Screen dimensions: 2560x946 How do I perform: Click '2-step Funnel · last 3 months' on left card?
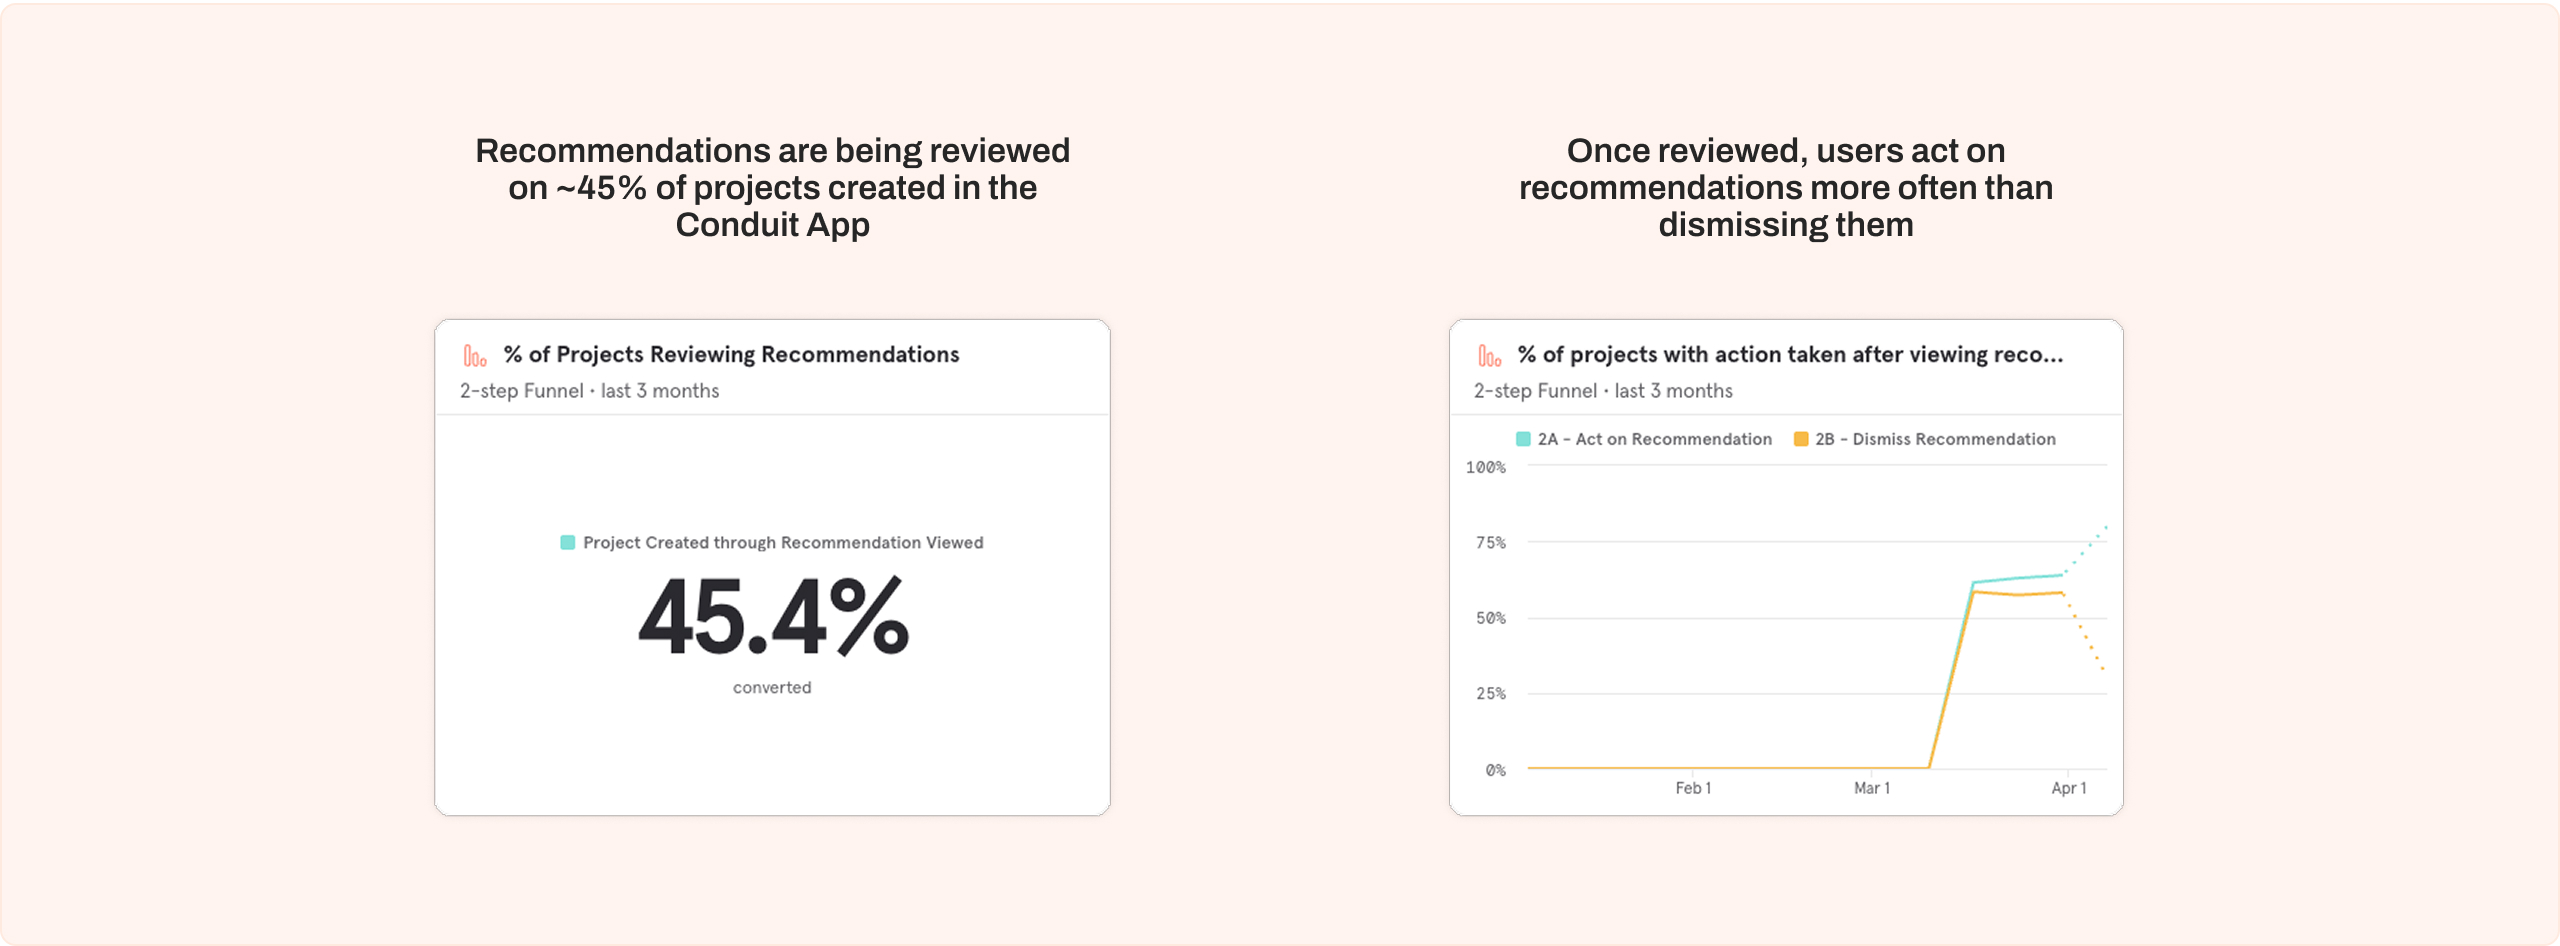click(589, 391)
